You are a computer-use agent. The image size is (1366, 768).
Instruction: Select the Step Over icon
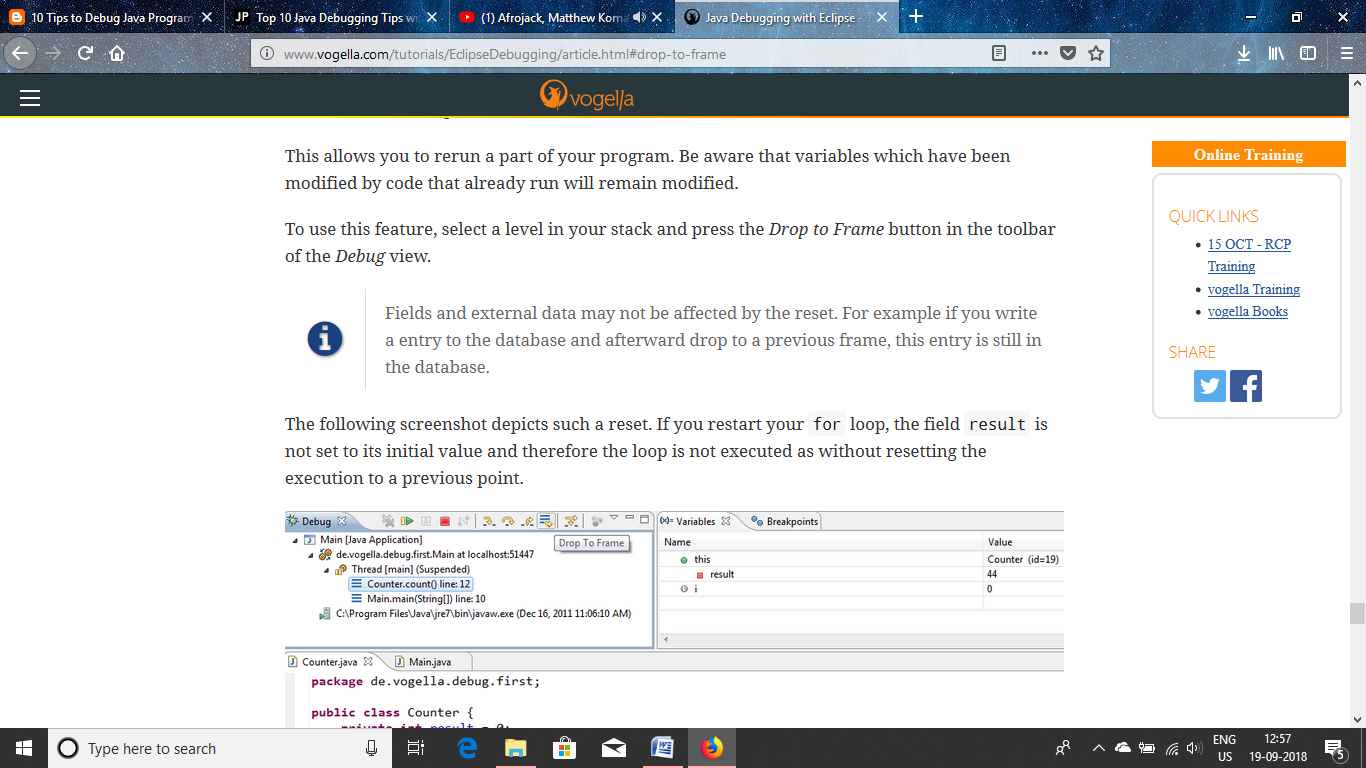point(508,520)
